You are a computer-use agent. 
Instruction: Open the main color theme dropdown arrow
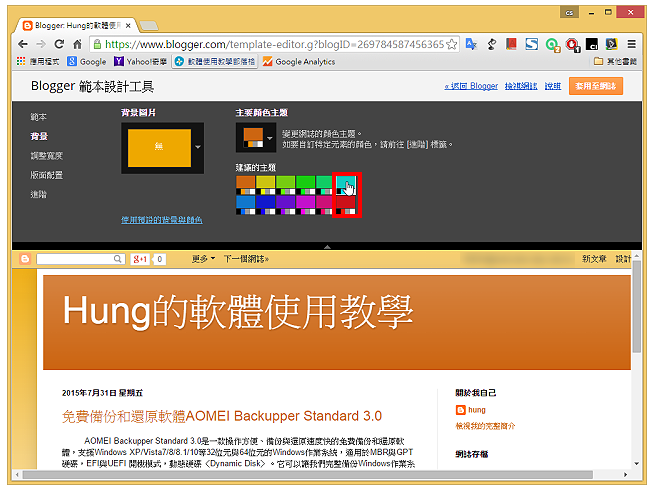[270, 138]
